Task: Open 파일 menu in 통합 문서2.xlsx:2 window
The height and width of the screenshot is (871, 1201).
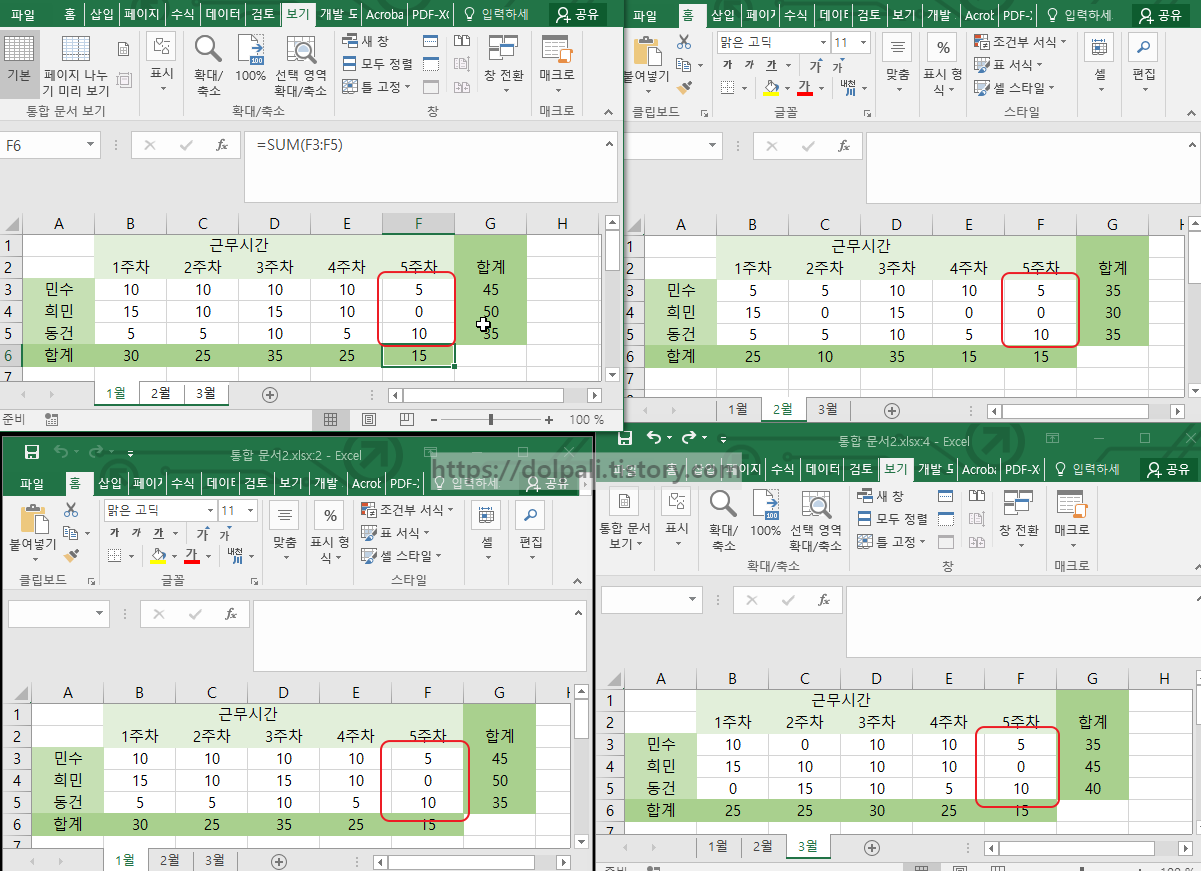Action: [32, 483]
